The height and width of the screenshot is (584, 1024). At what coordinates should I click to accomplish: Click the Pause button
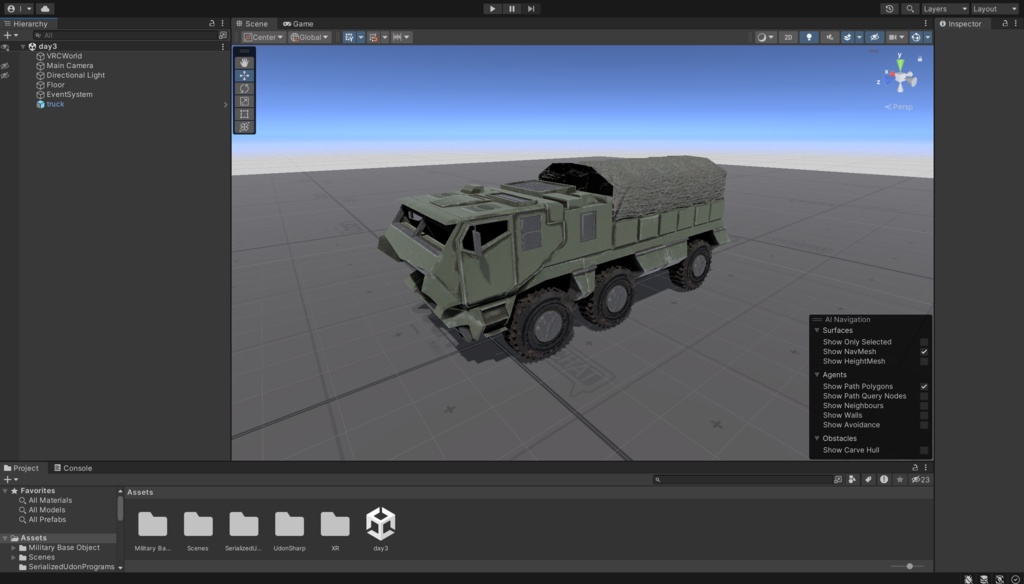pos(511,9)
